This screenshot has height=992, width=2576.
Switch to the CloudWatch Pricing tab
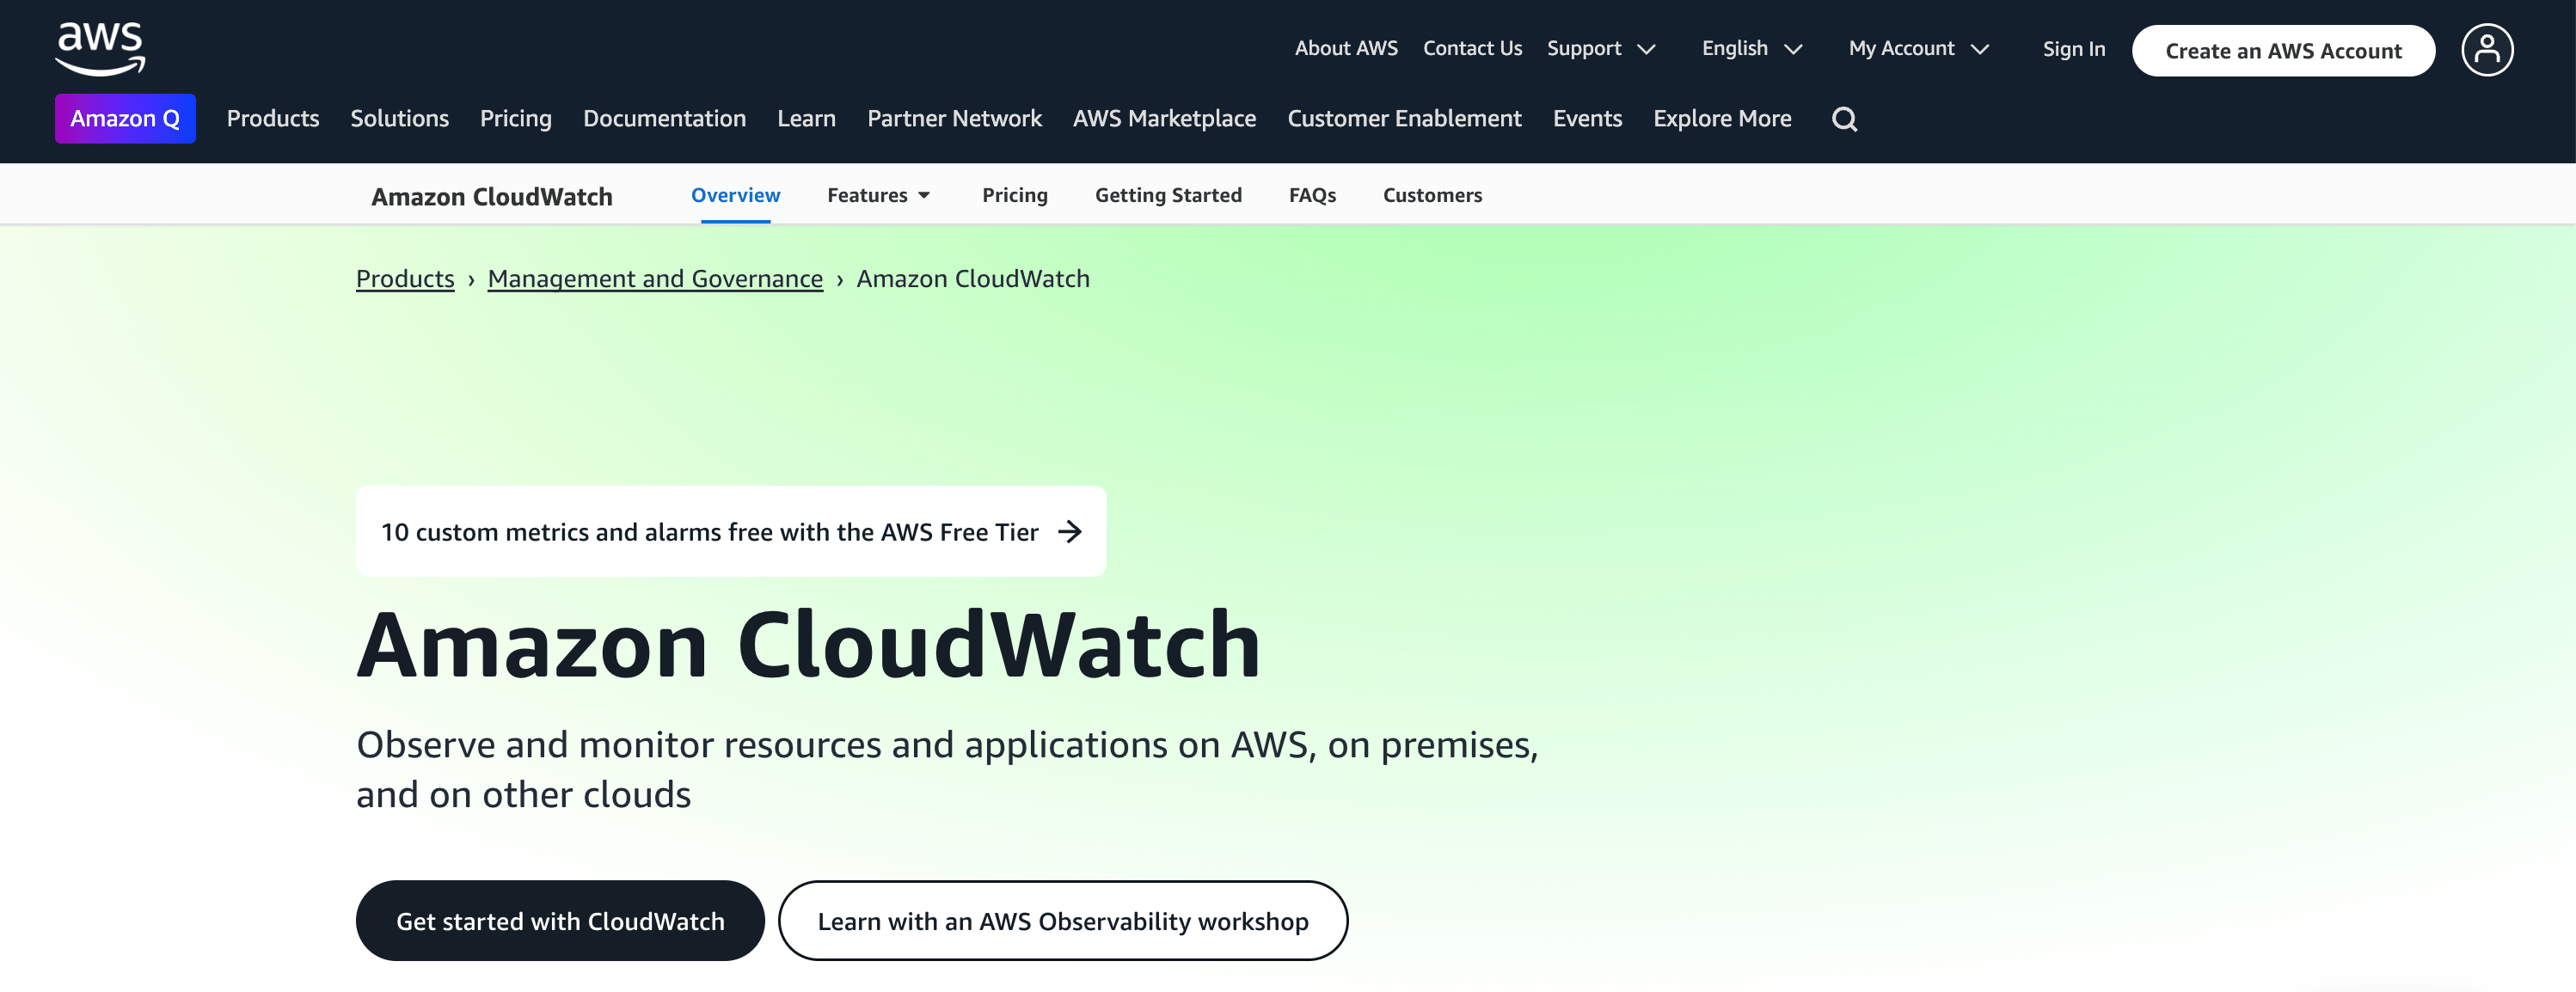coord(1014,195)
